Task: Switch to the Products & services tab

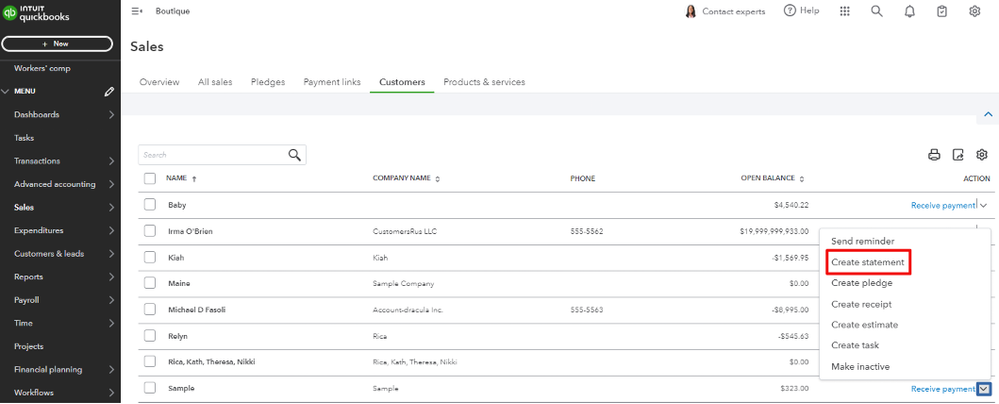Action: (484, 82)
